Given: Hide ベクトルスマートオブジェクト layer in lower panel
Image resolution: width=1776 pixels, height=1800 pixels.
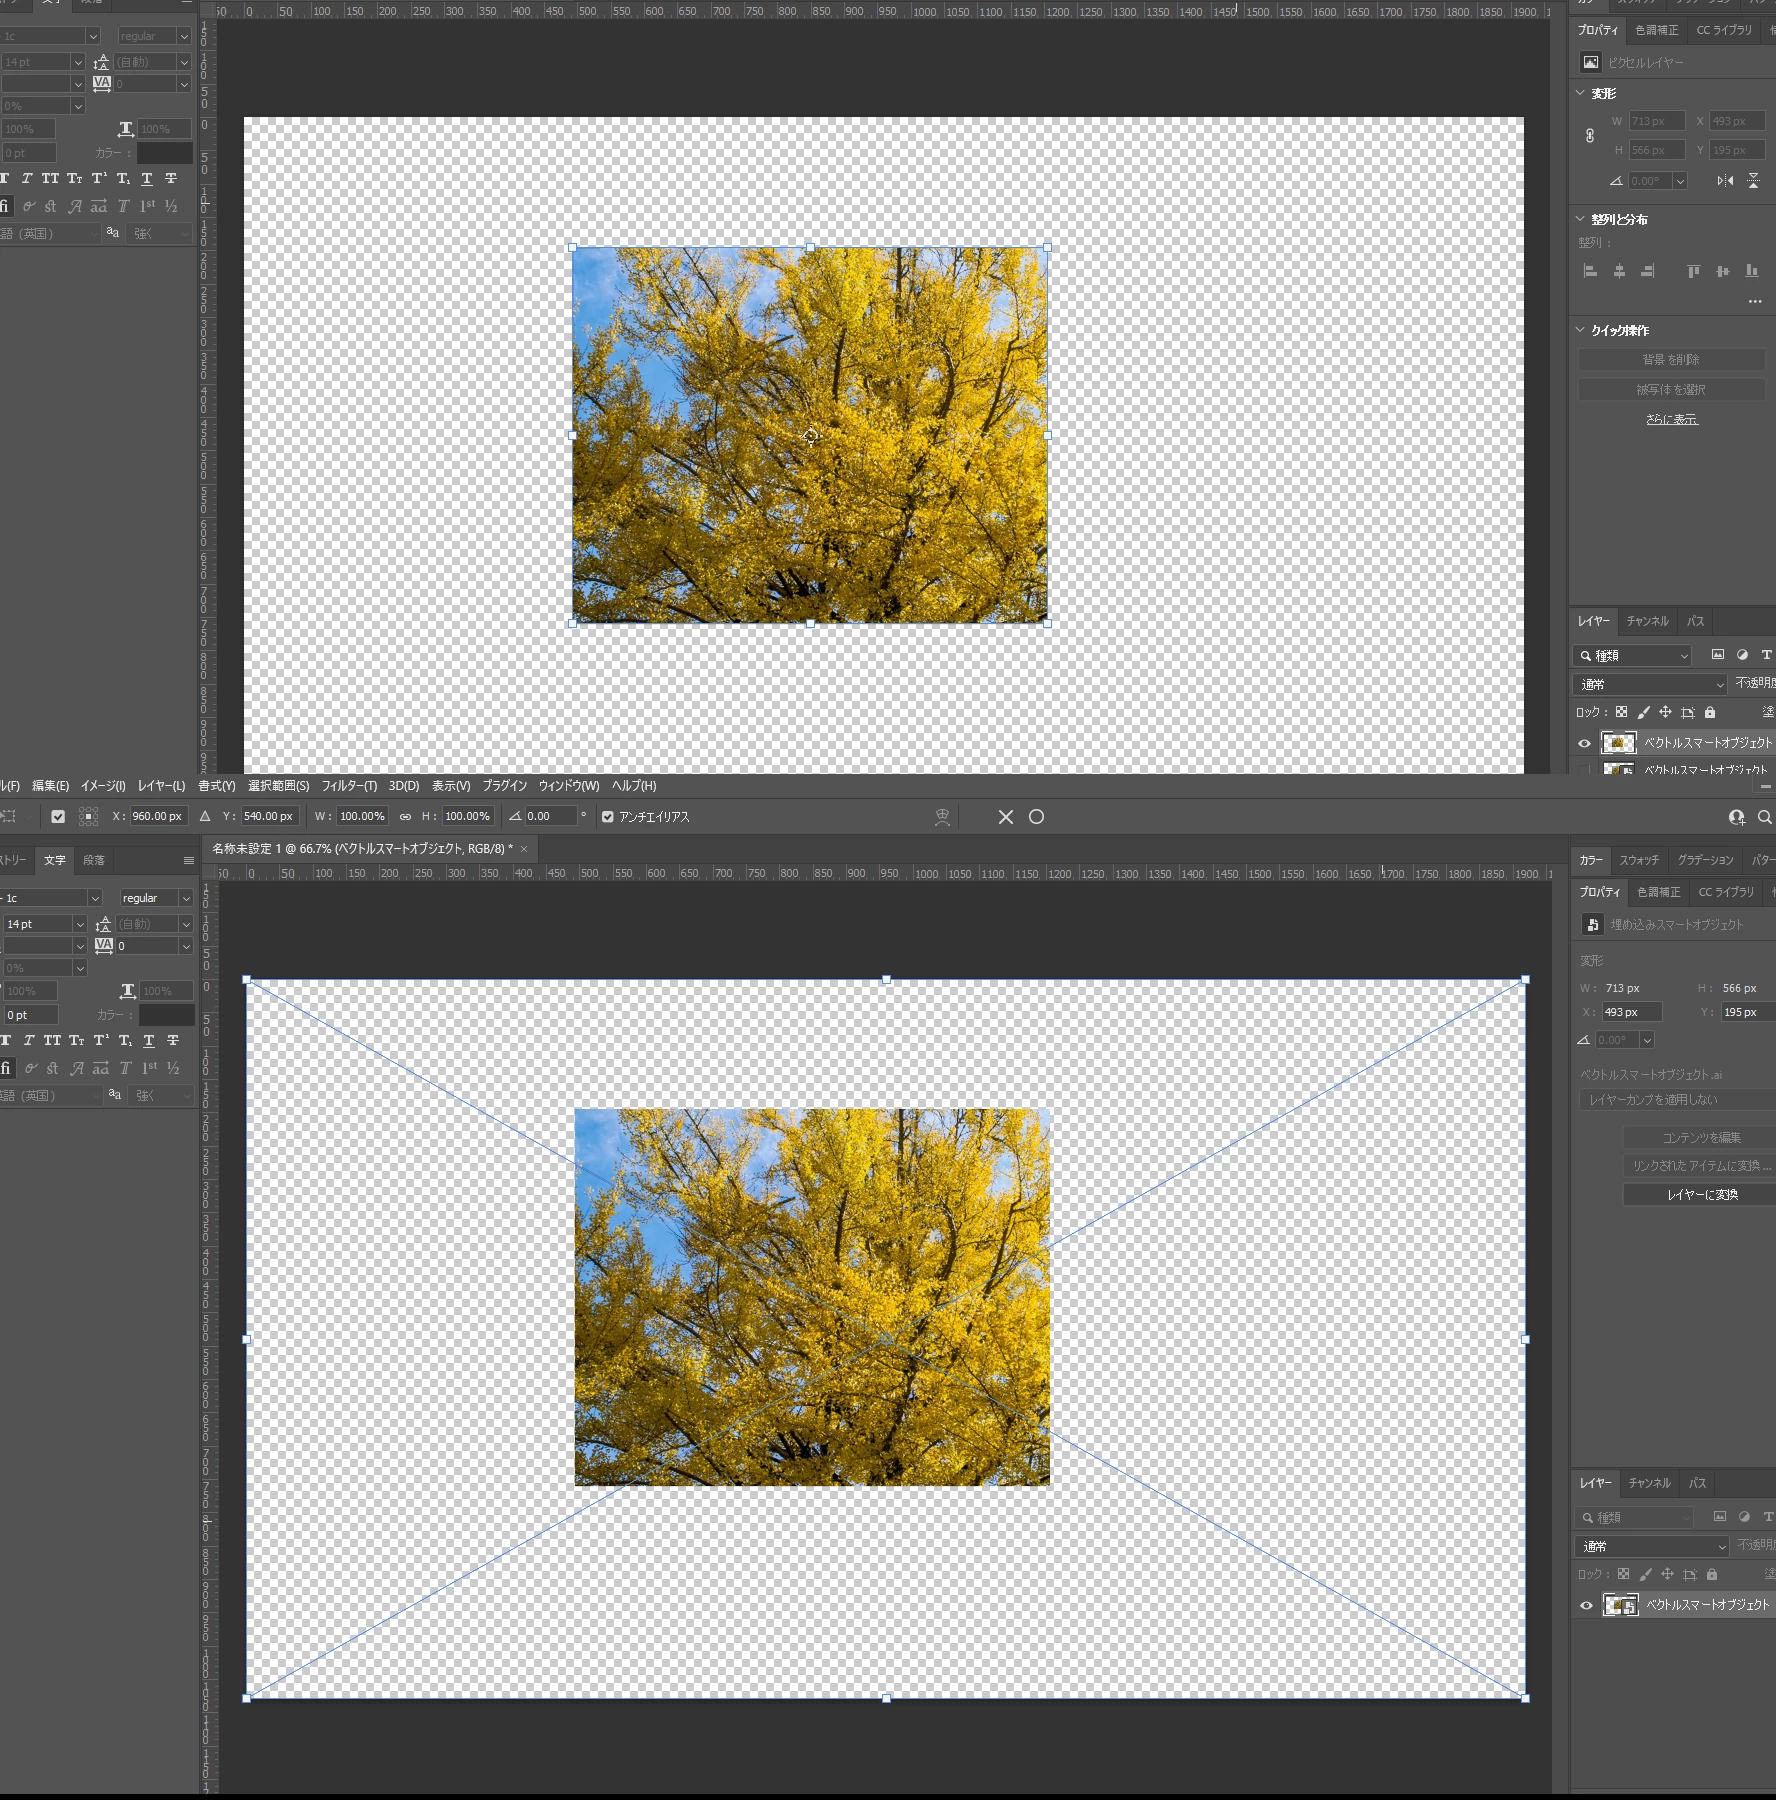Looking at the screenshot, I should click(1587, 1605).
